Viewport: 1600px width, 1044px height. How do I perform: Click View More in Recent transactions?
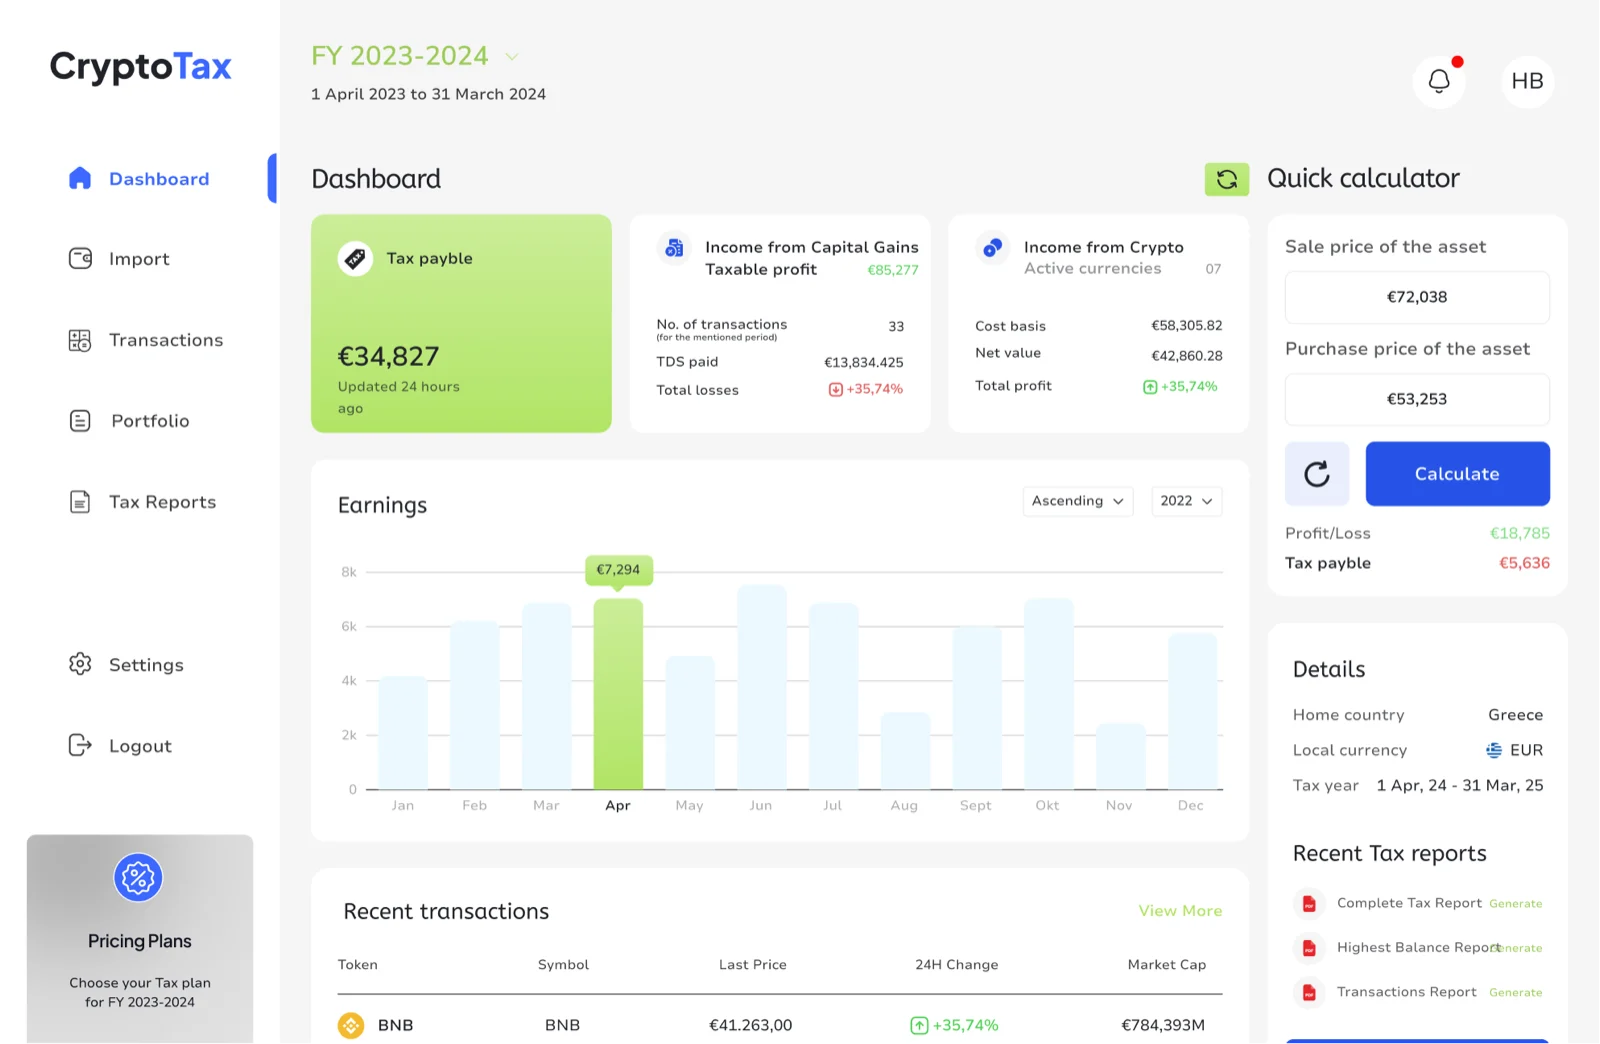point(1180,911)
